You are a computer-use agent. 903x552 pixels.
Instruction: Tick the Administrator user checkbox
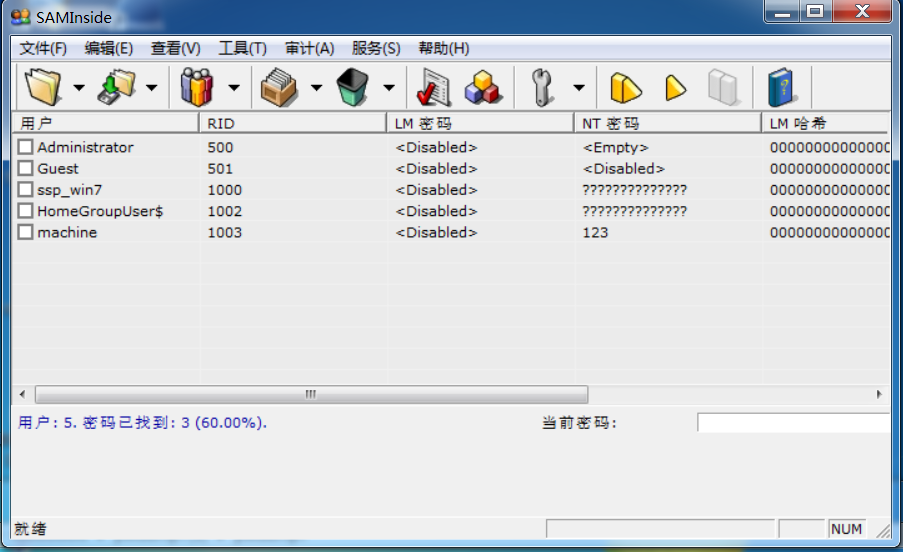25,147
